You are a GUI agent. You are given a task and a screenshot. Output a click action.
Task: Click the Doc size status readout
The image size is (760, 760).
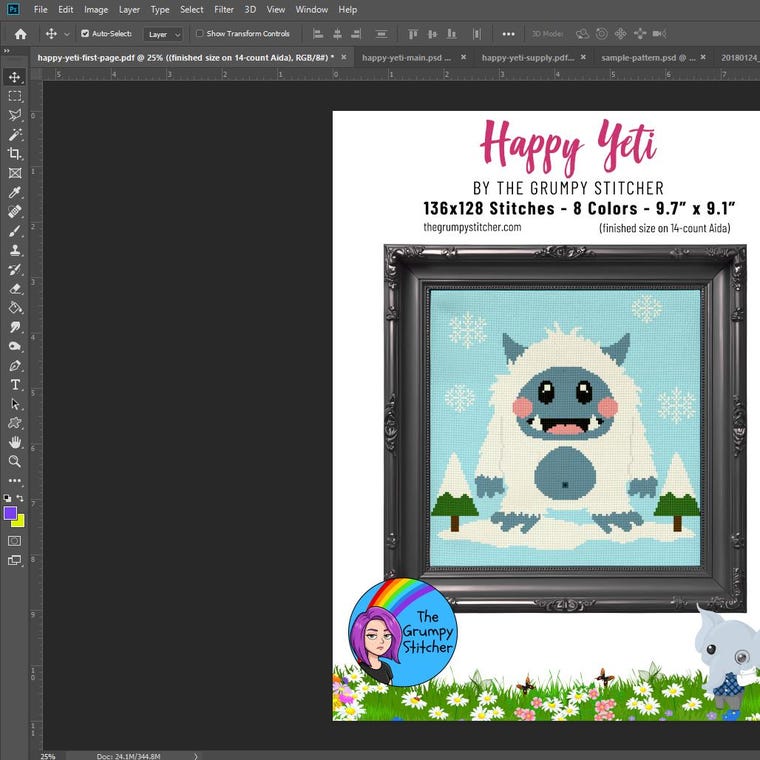[x=128, y=756]
